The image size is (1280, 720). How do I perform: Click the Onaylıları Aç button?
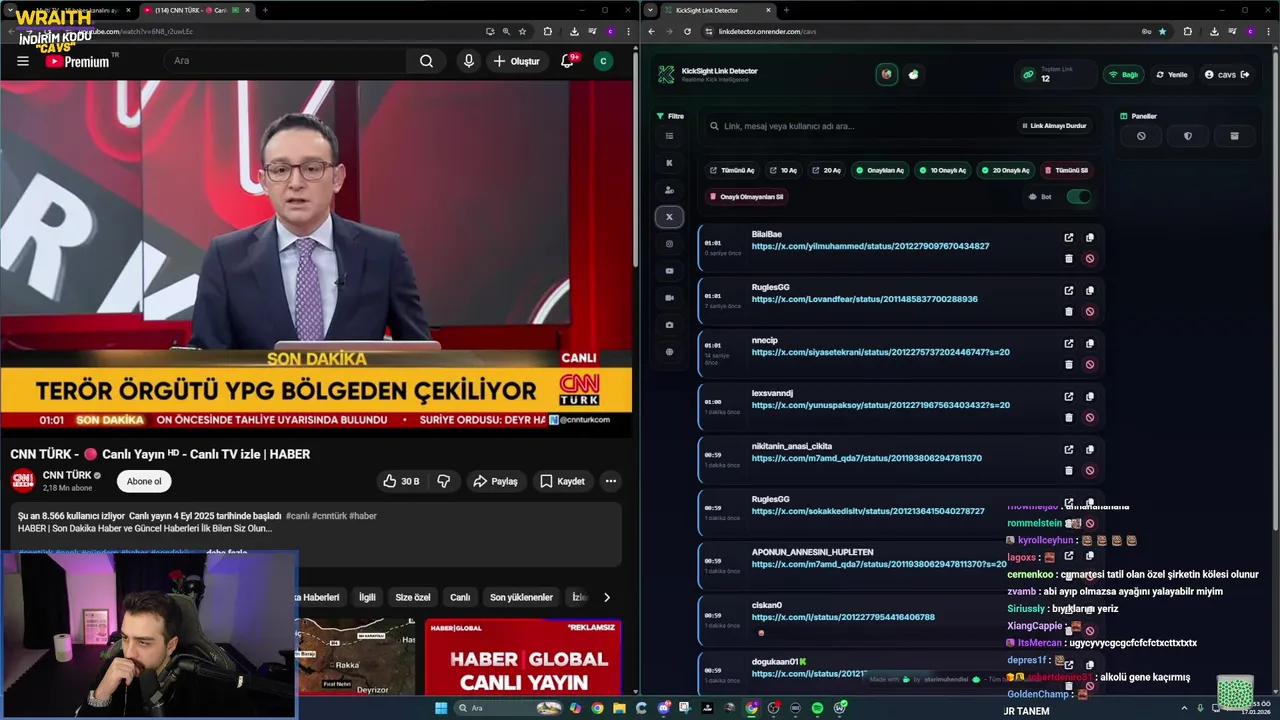tap(880, 170)
